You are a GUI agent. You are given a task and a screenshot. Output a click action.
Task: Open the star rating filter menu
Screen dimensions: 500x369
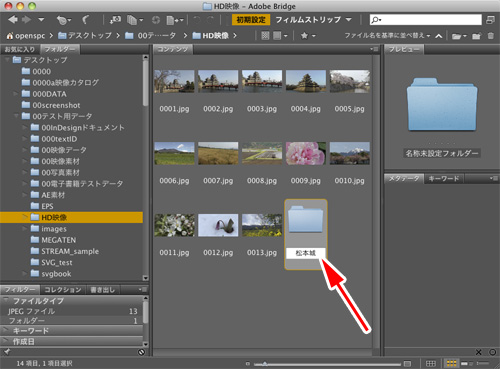pos(308,35)
